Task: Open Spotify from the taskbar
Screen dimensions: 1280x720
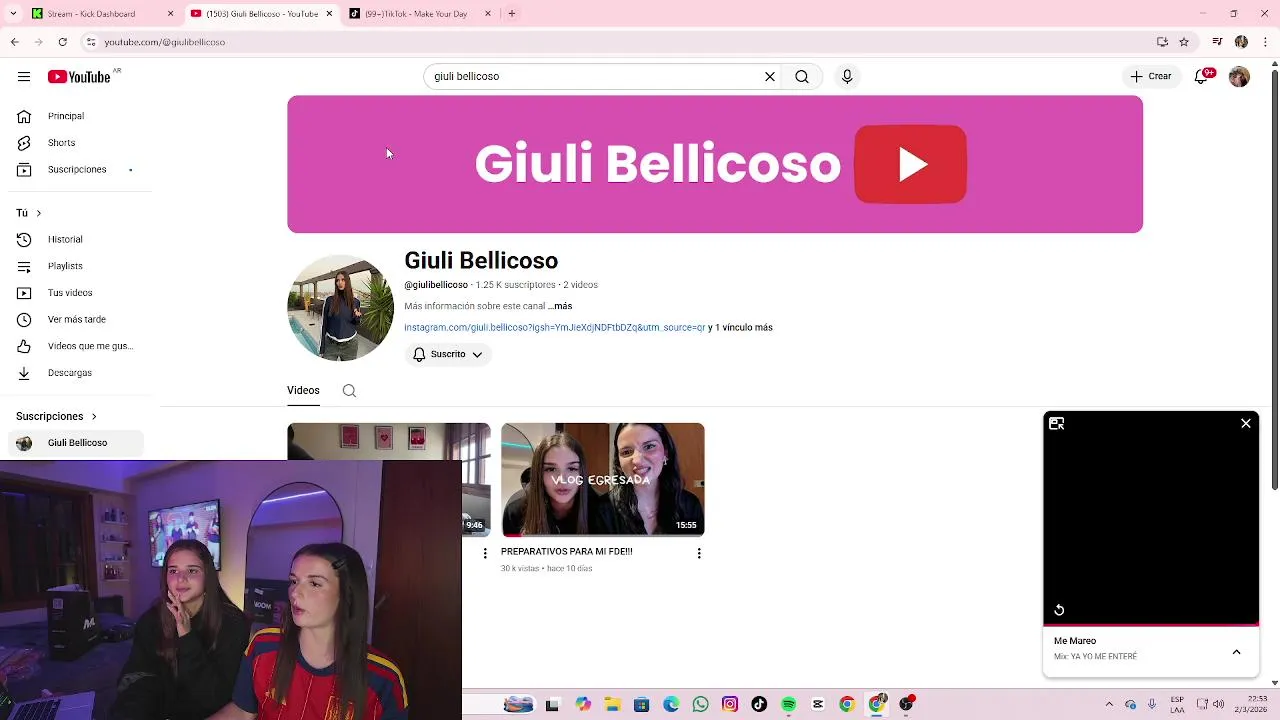Action: tap(789, 705)
